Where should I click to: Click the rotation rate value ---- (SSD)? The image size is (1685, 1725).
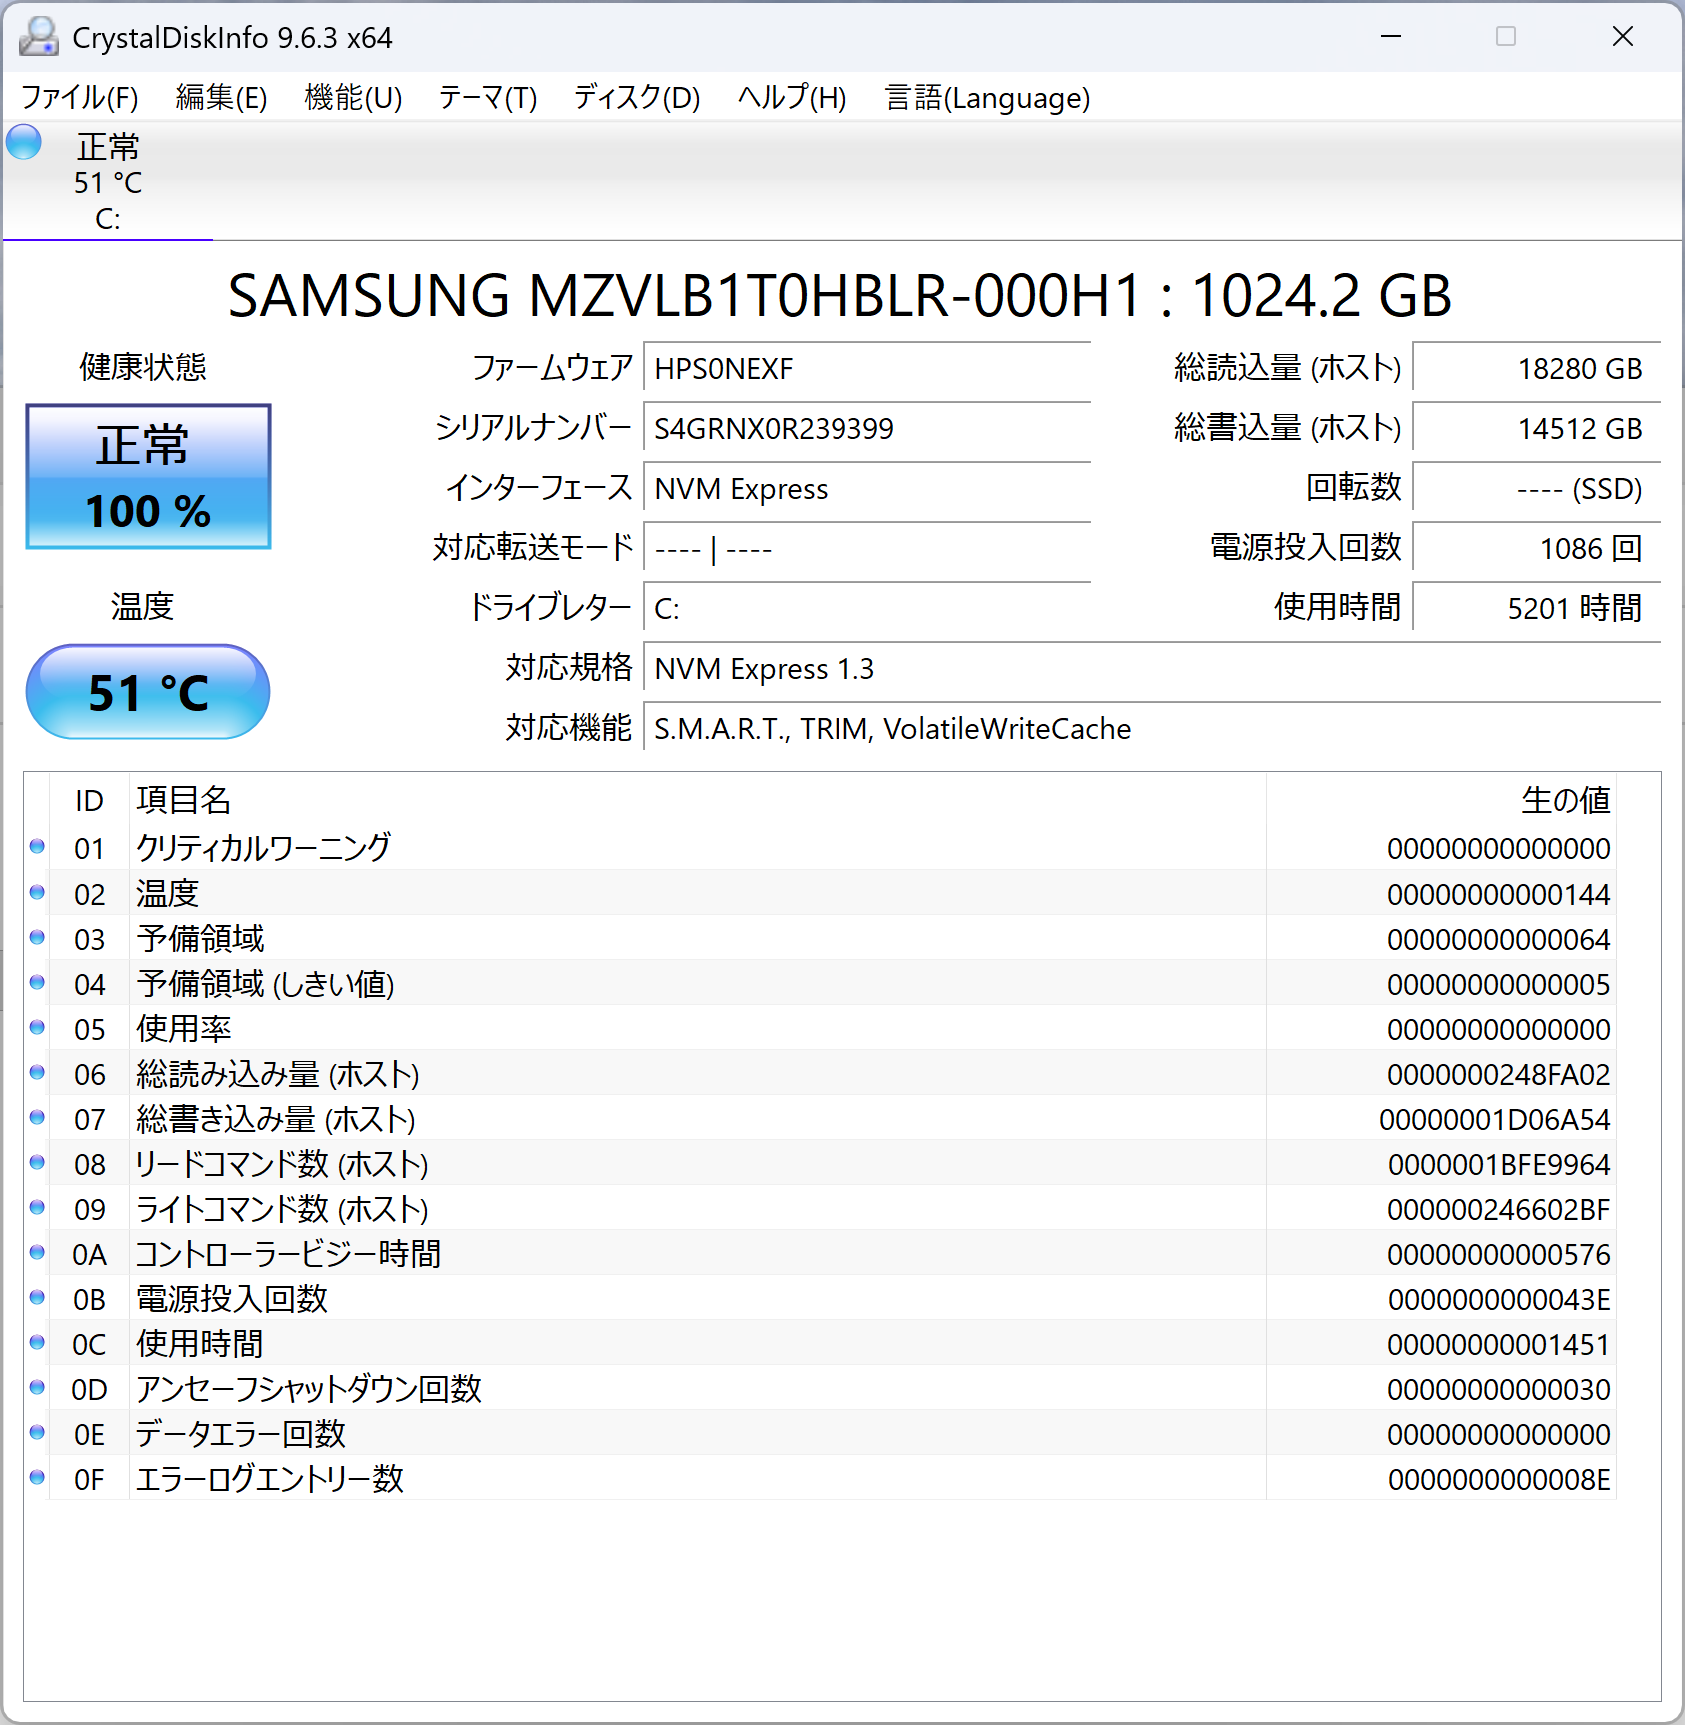tap(1537, 488)
